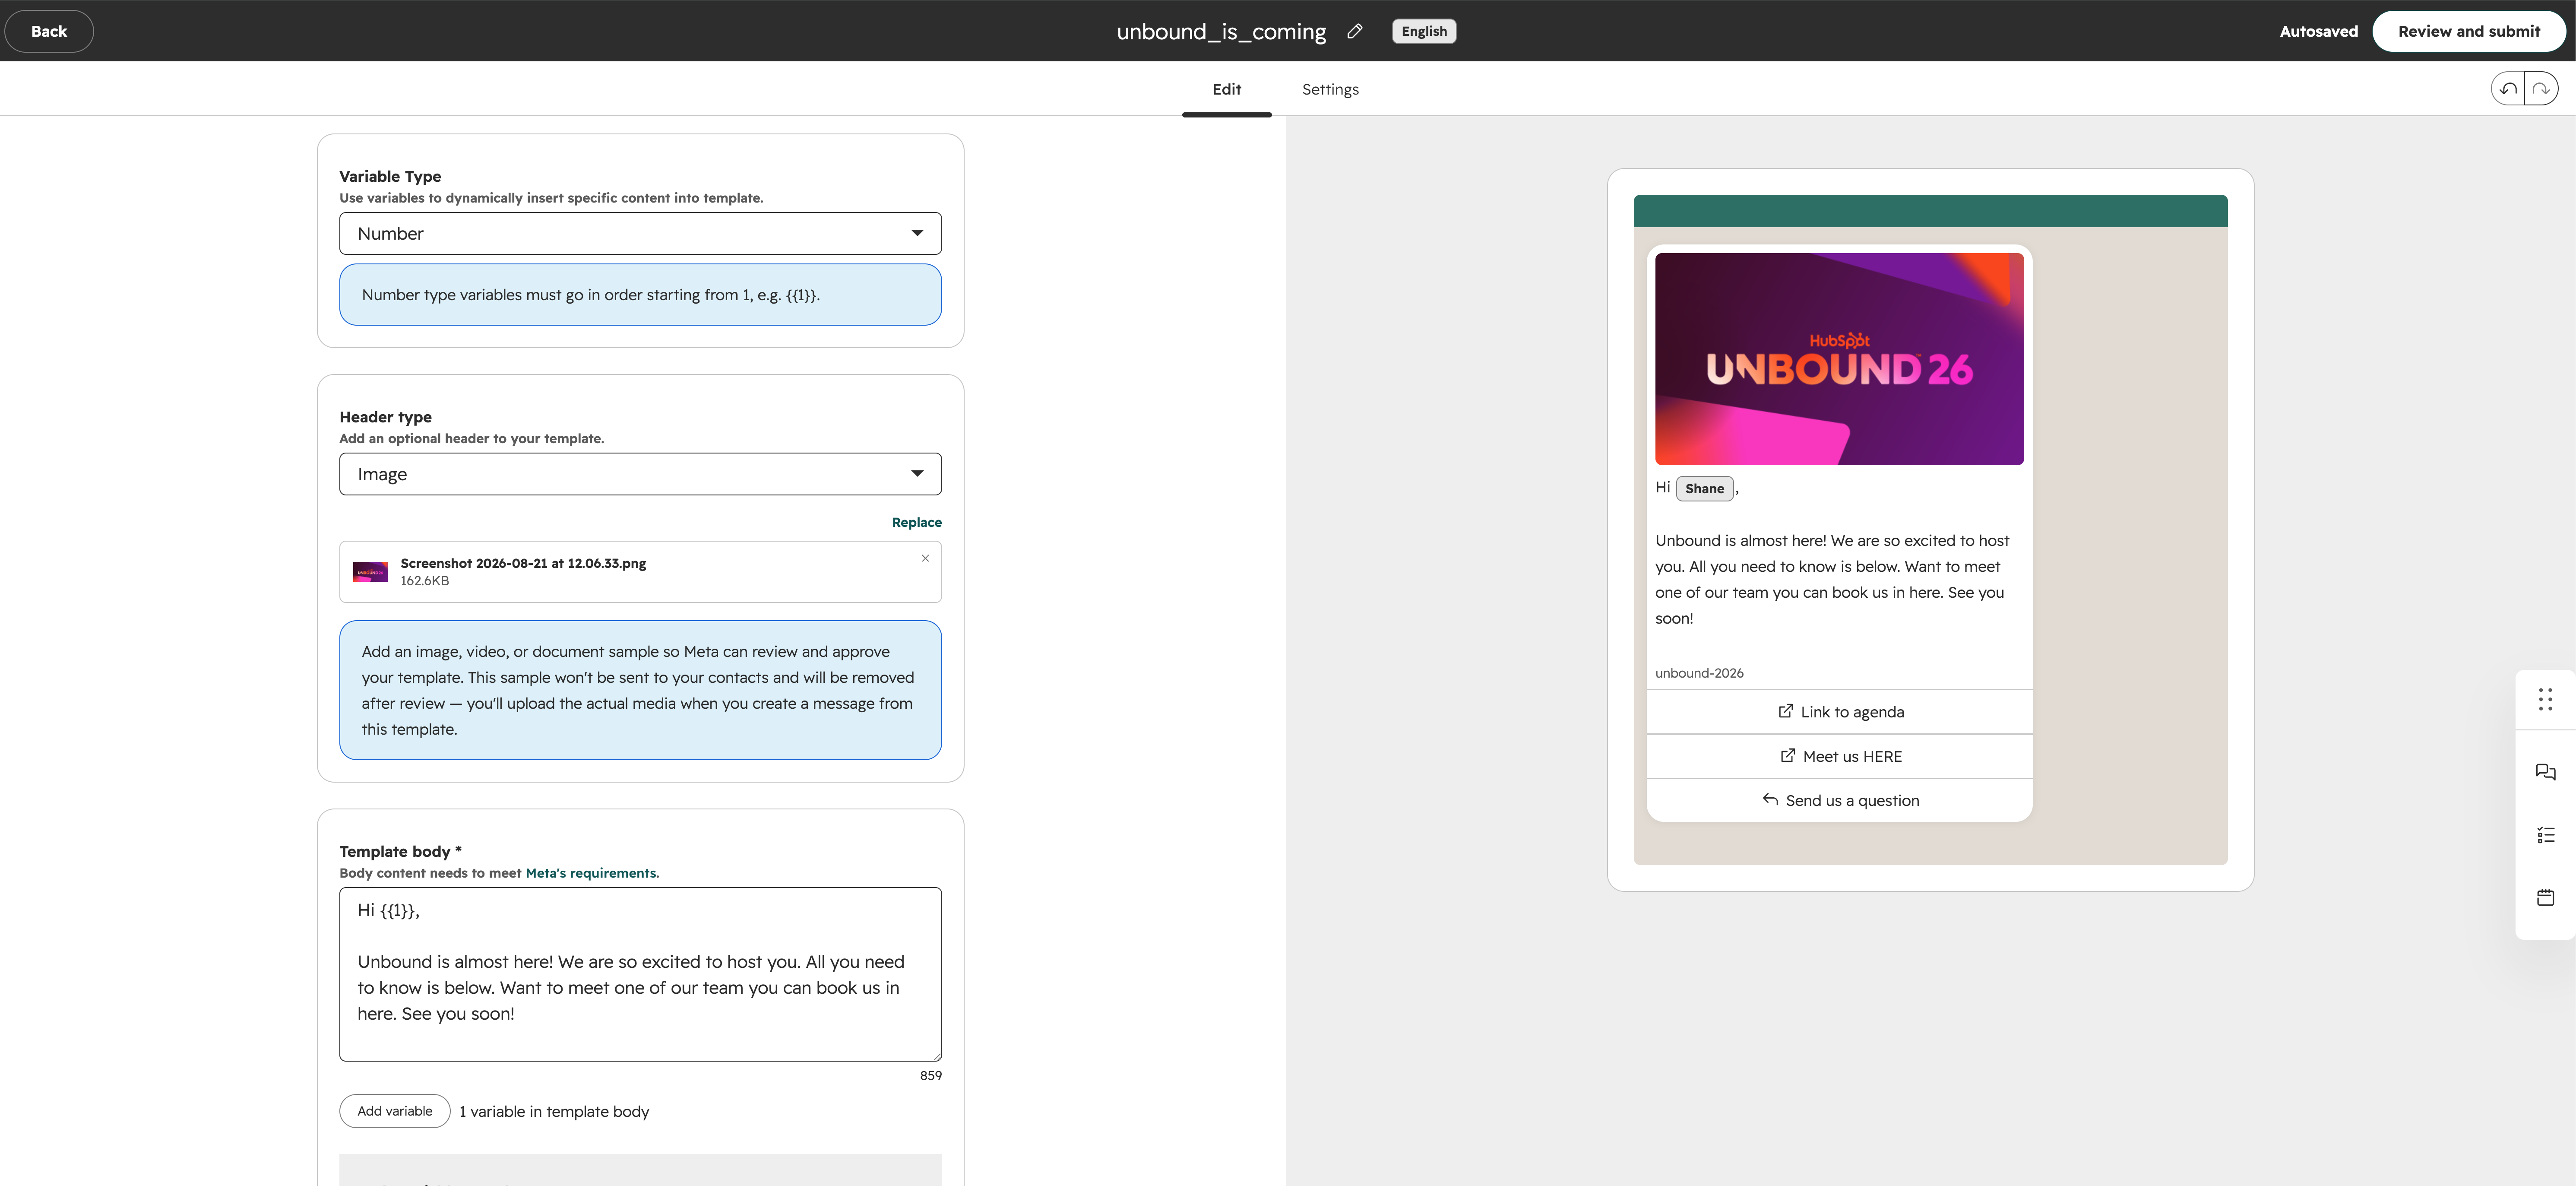The image size is (2576, 1186).
Task: Click into the Template body text area
Action: (x=640, y=974)
